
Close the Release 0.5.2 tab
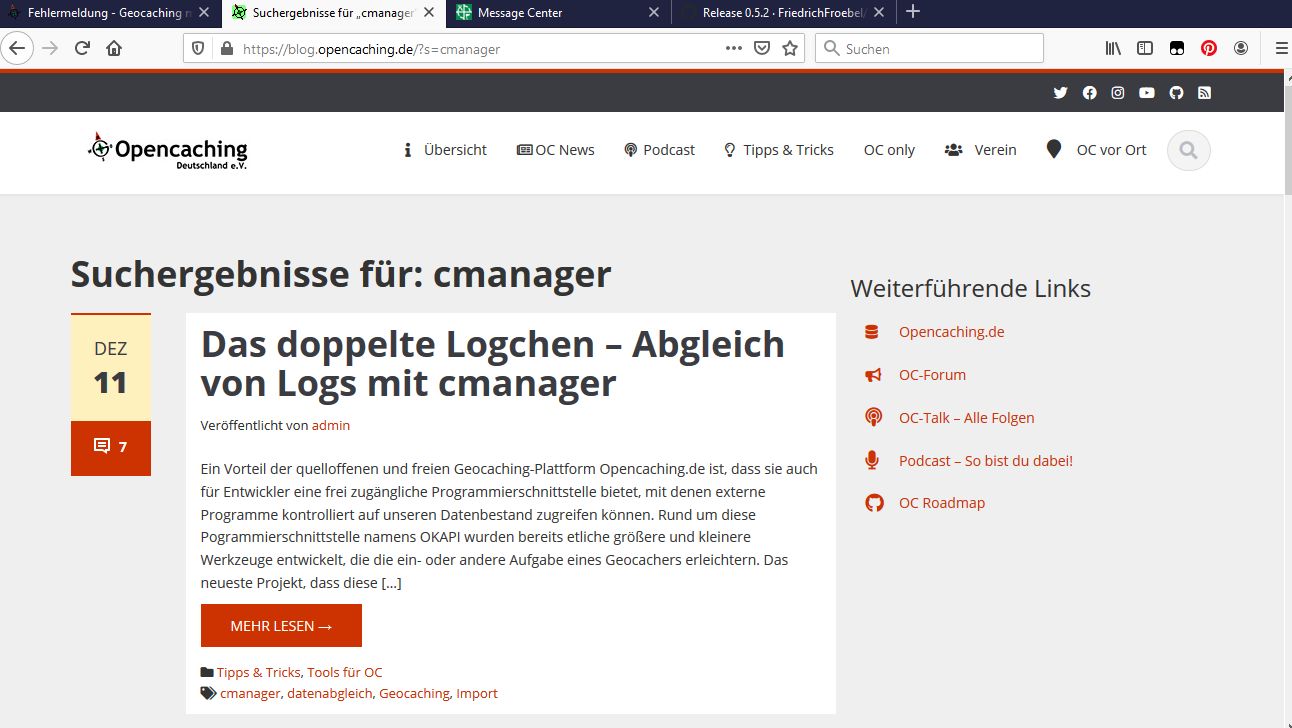(879, 13)
